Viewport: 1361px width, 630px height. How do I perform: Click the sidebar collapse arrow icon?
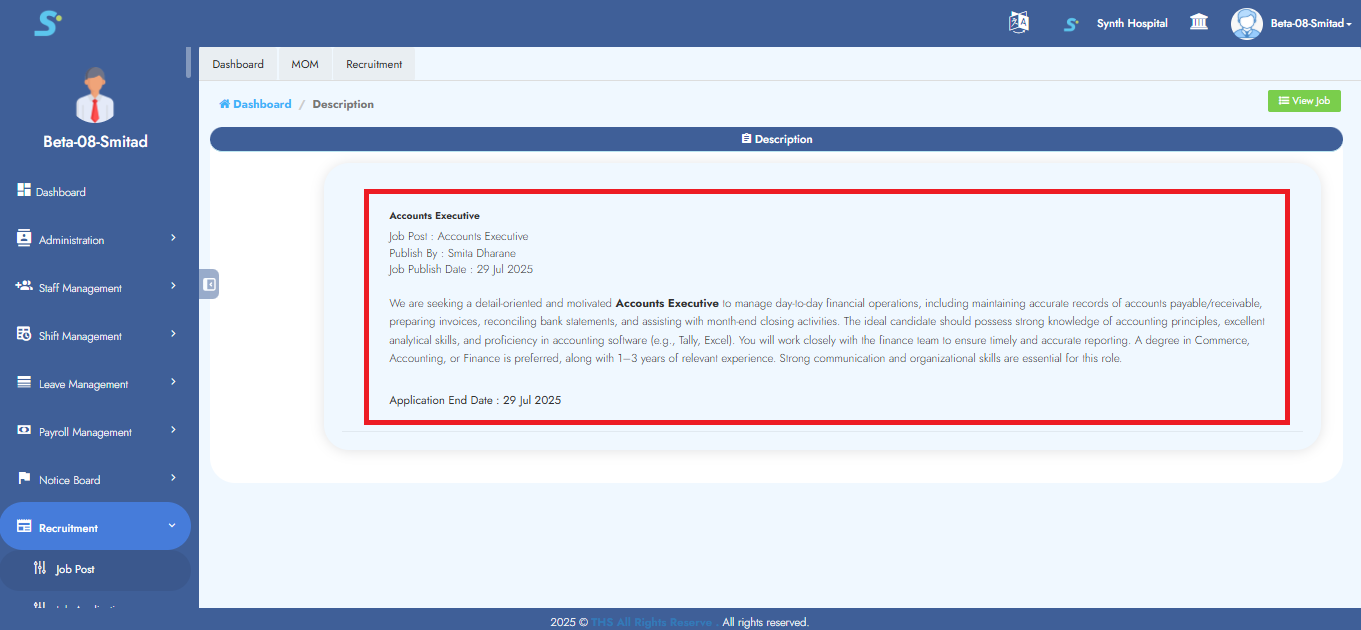click(x=209, y=284)
